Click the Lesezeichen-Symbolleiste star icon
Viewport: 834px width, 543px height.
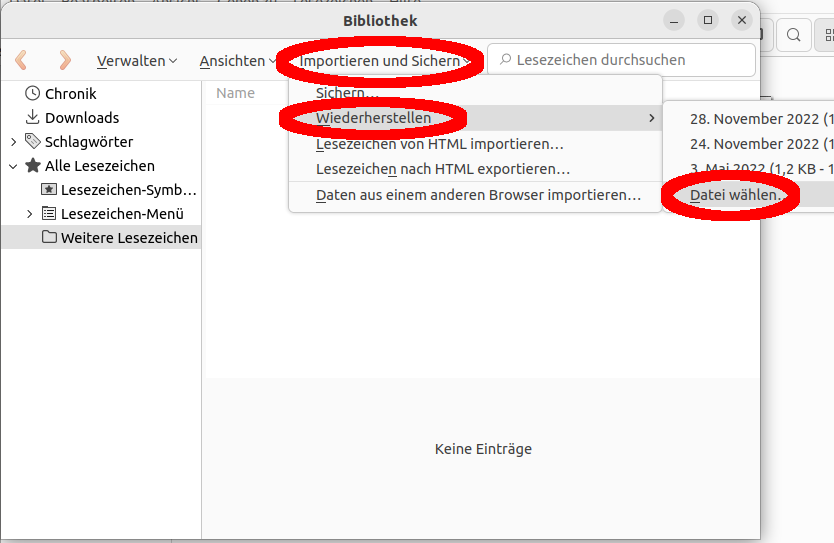click(48, 189)
